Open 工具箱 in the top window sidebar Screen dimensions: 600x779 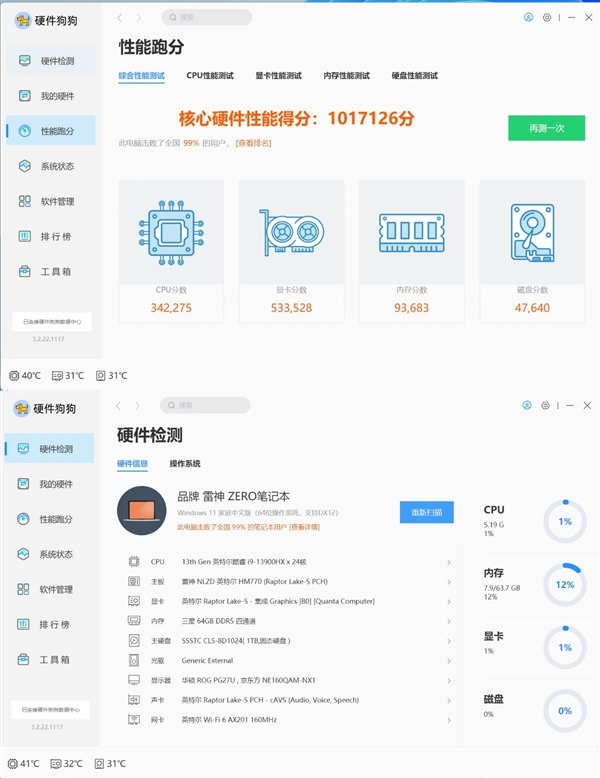(x=51, y=272)
